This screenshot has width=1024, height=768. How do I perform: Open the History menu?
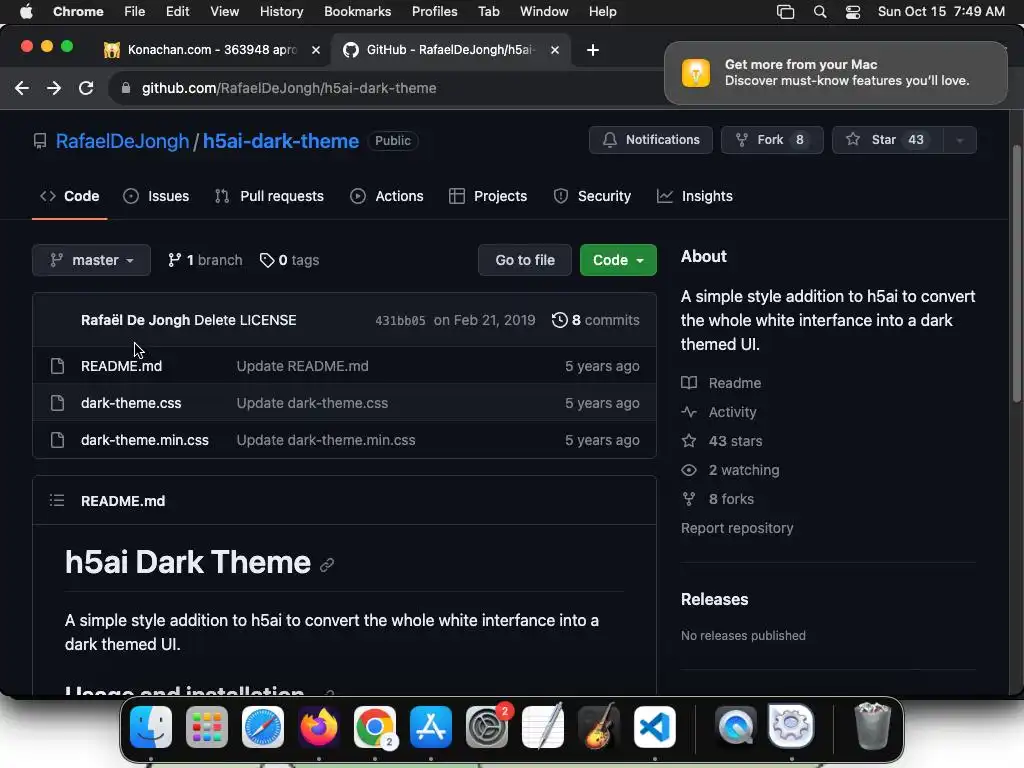pyautogui.click(x=281, y=12)
